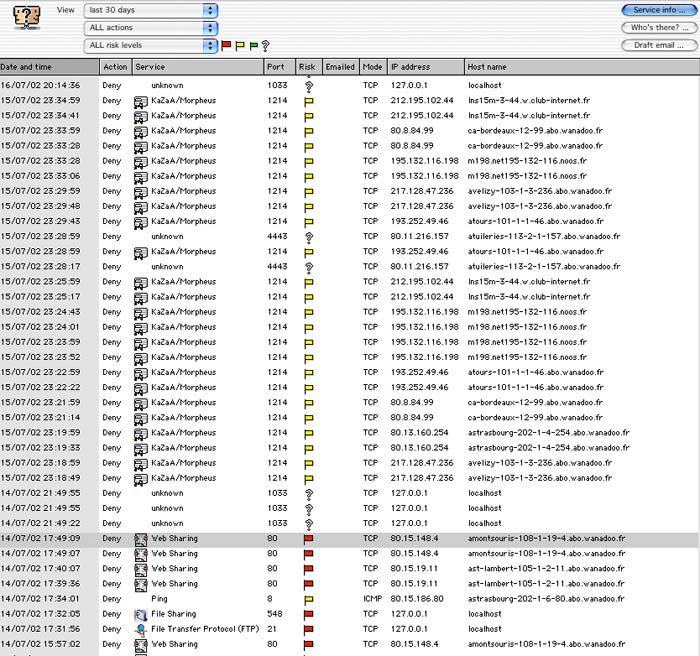700x656 pixels.
Task: Click the green risk flag filter icon
Action: coord(254,45)
